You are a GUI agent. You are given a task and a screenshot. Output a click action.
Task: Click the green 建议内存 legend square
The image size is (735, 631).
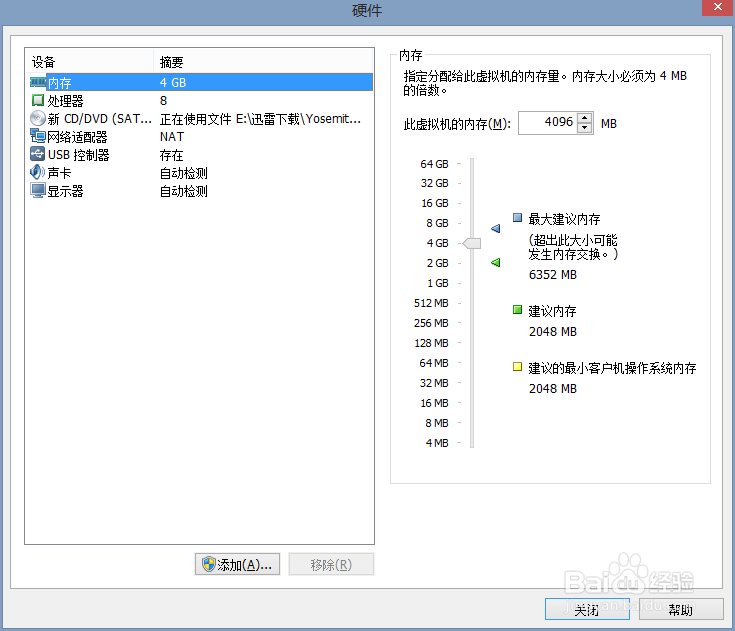pyautogui.click(x=517, y=309)
